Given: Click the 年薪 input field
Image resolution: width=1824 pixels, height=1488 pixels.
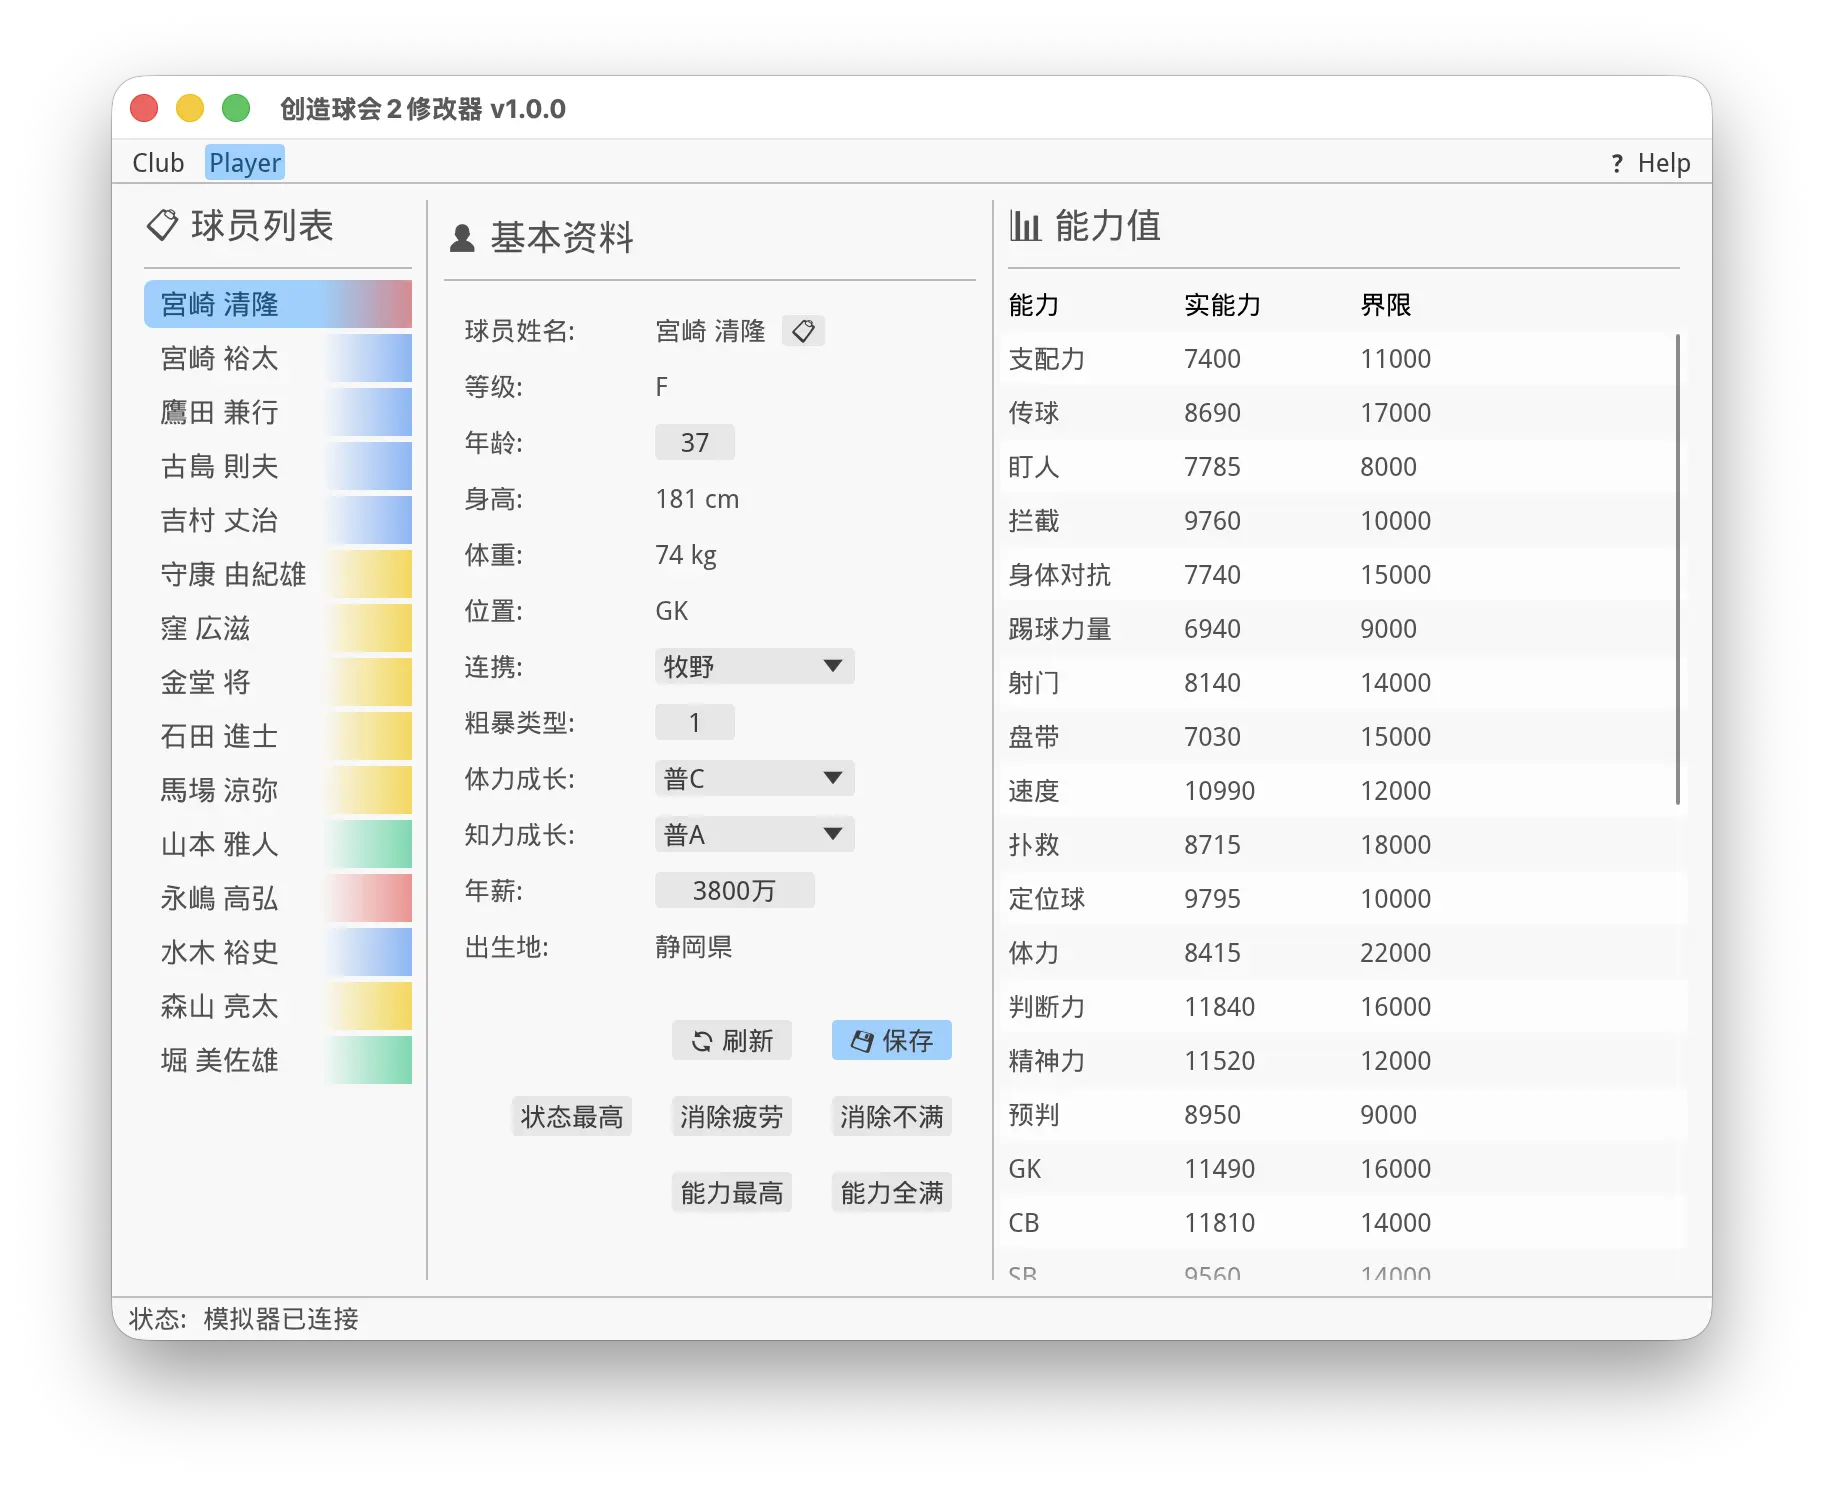Looking at the screenshot, I should pyautogui.click(x=734, y=890).
